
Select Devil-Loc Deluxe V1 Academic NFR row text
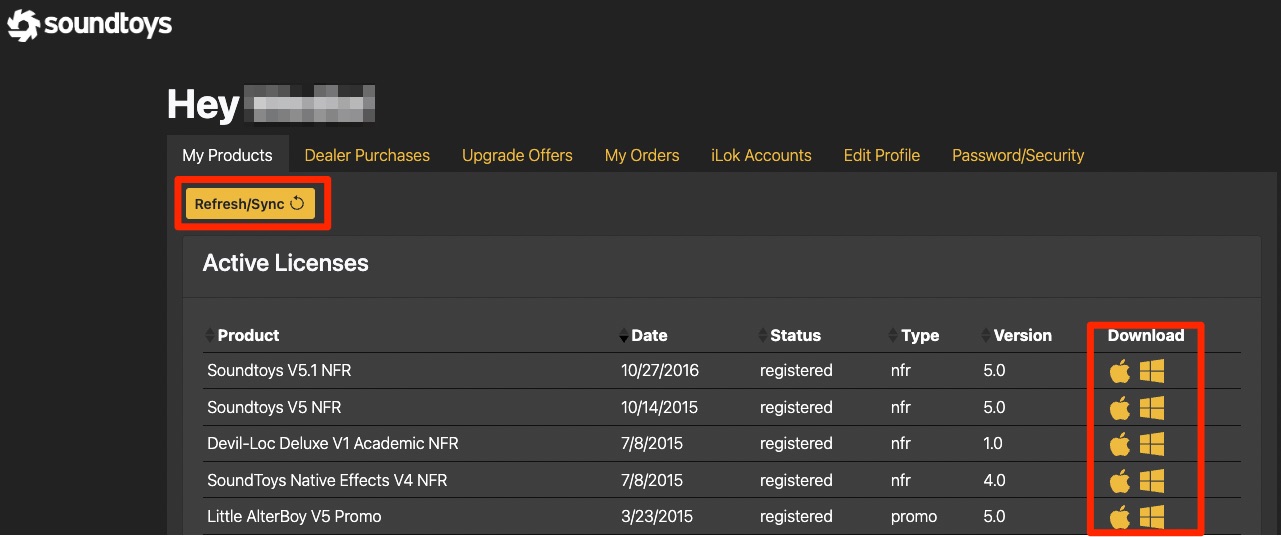pos(333,443)
